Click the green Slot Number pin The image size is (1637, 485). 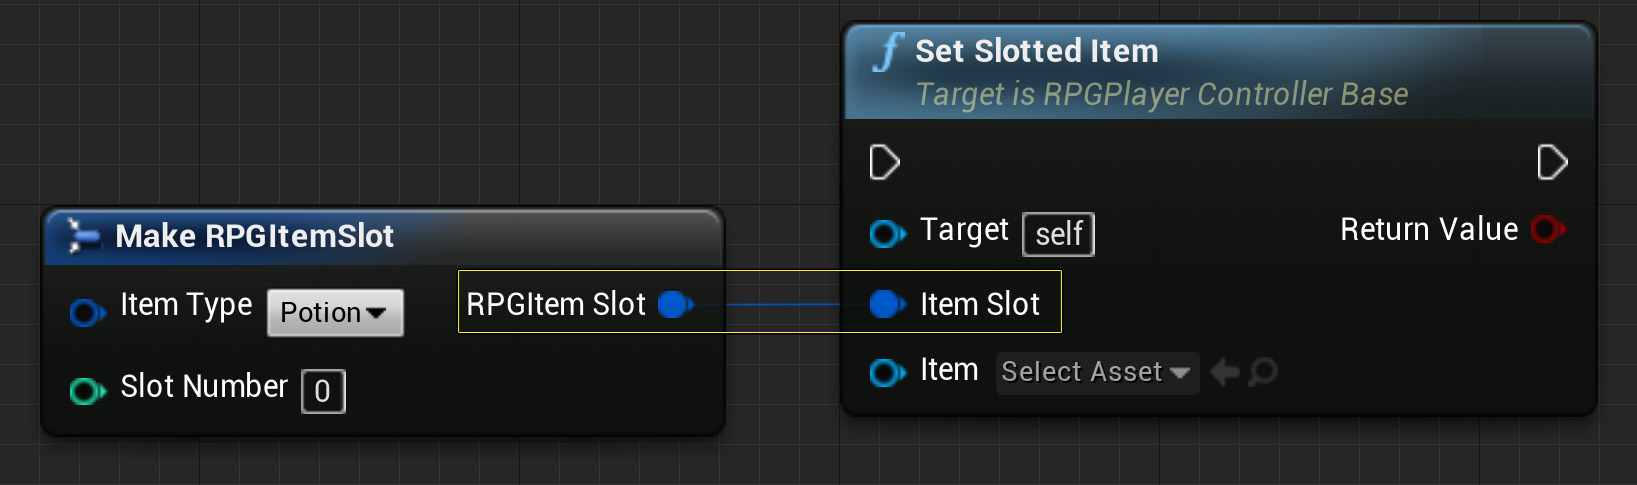[x=87, y=390]
